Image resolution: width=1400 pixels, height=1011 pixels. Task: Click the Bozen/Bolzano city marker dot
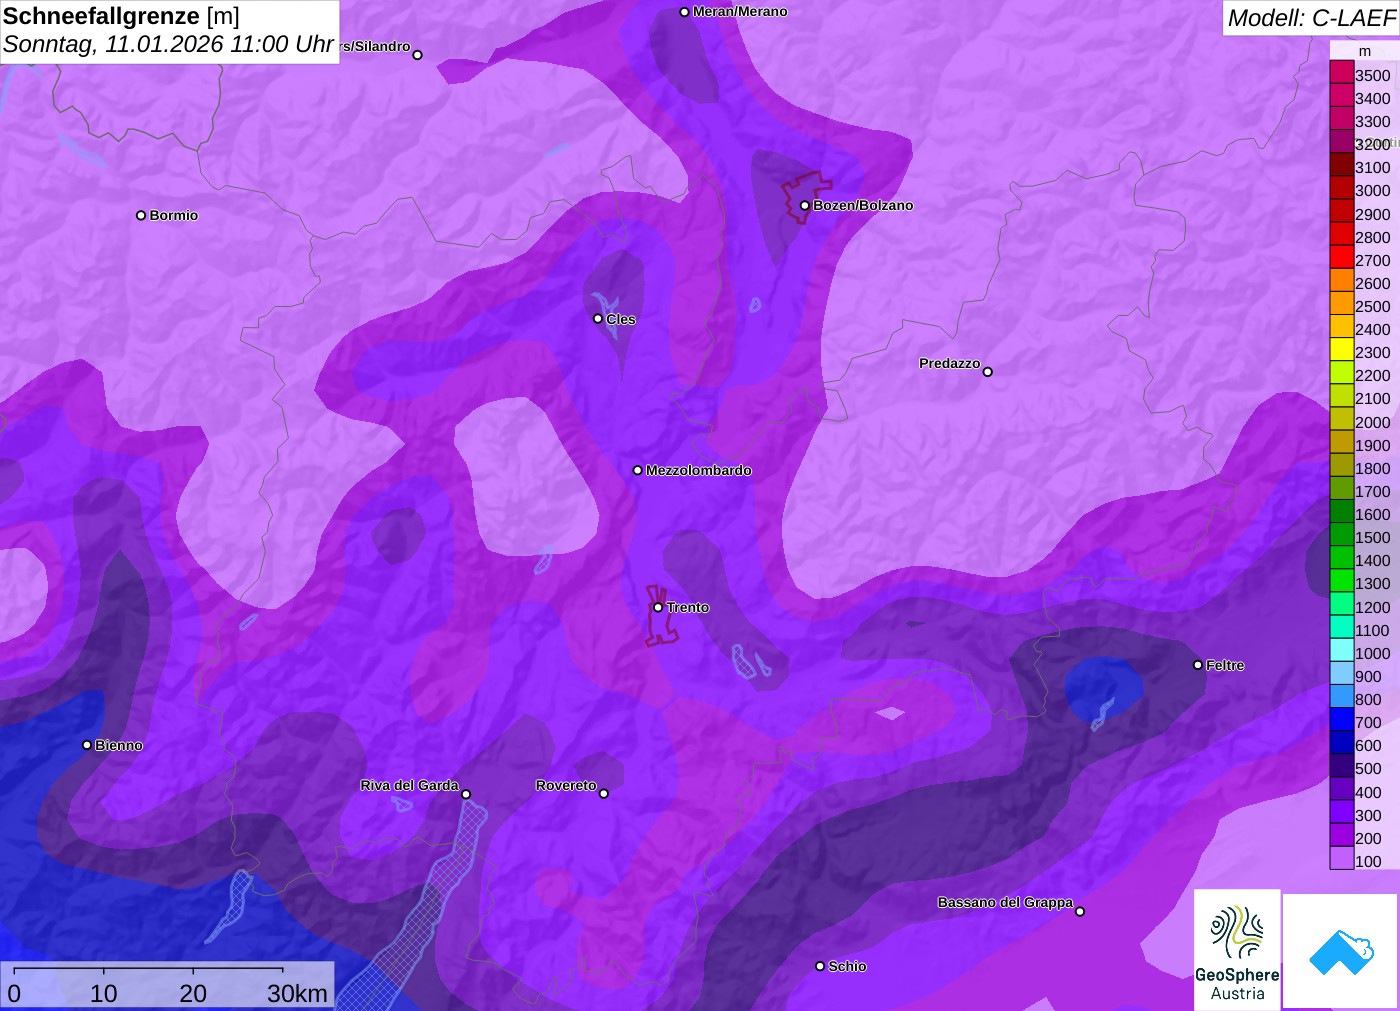[x=804, y=205]
